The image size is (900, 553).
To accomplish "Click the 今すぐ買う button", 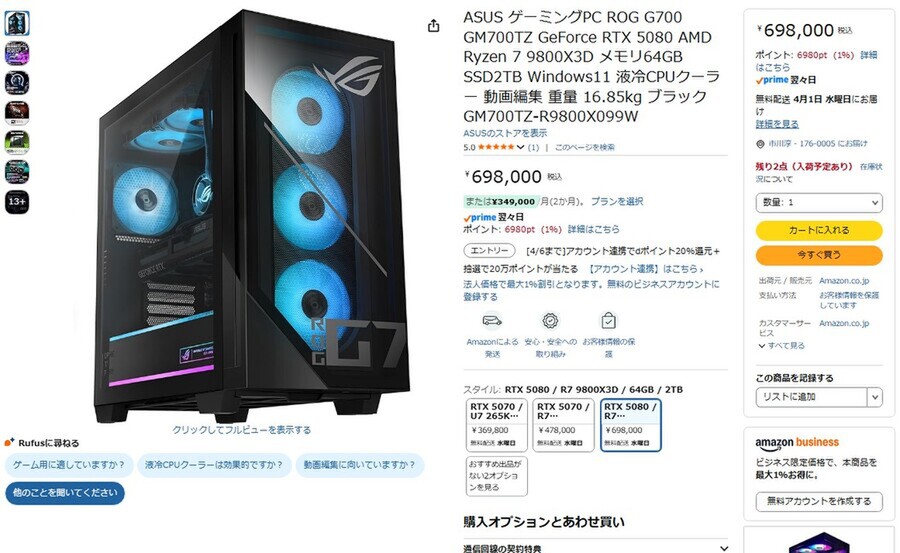I will point(818,255).
